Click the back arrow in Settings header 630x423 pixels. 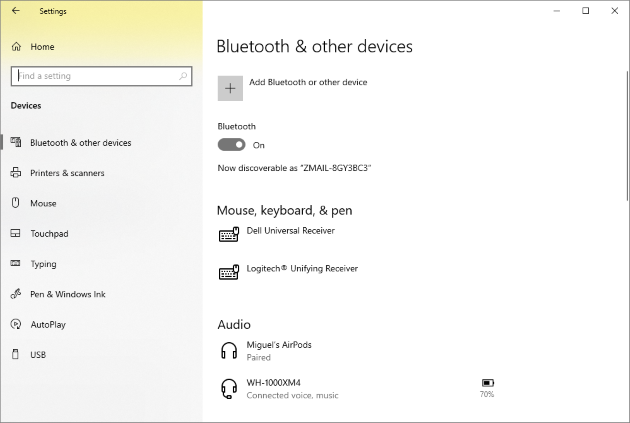pos(15,11)
